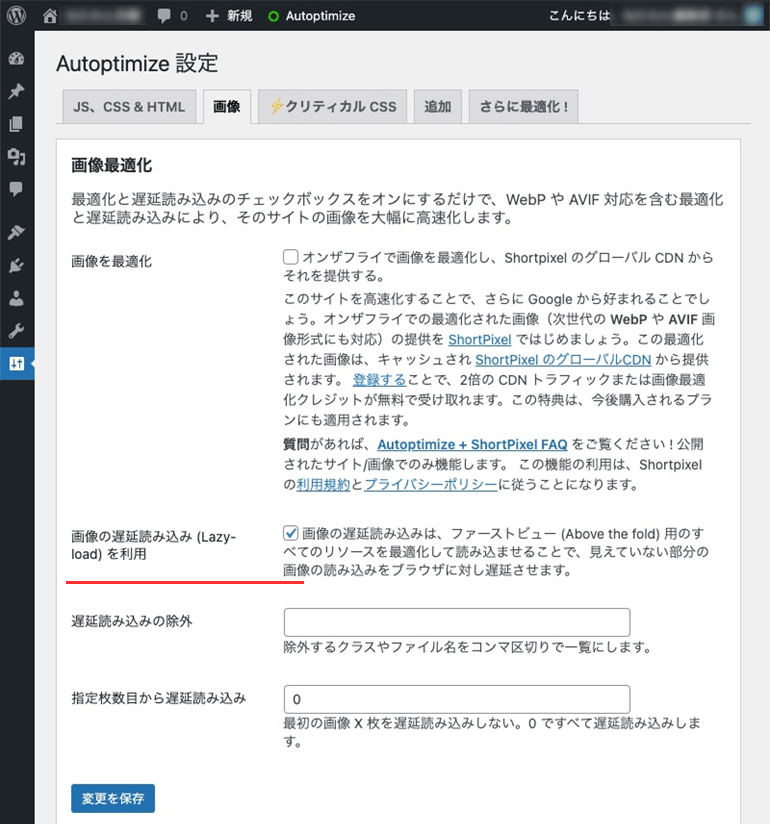770x824 pixels.
Task: Click the 除外するクラスやファイル名 help text
Action: pyautogui.click(x=467, y=647)
